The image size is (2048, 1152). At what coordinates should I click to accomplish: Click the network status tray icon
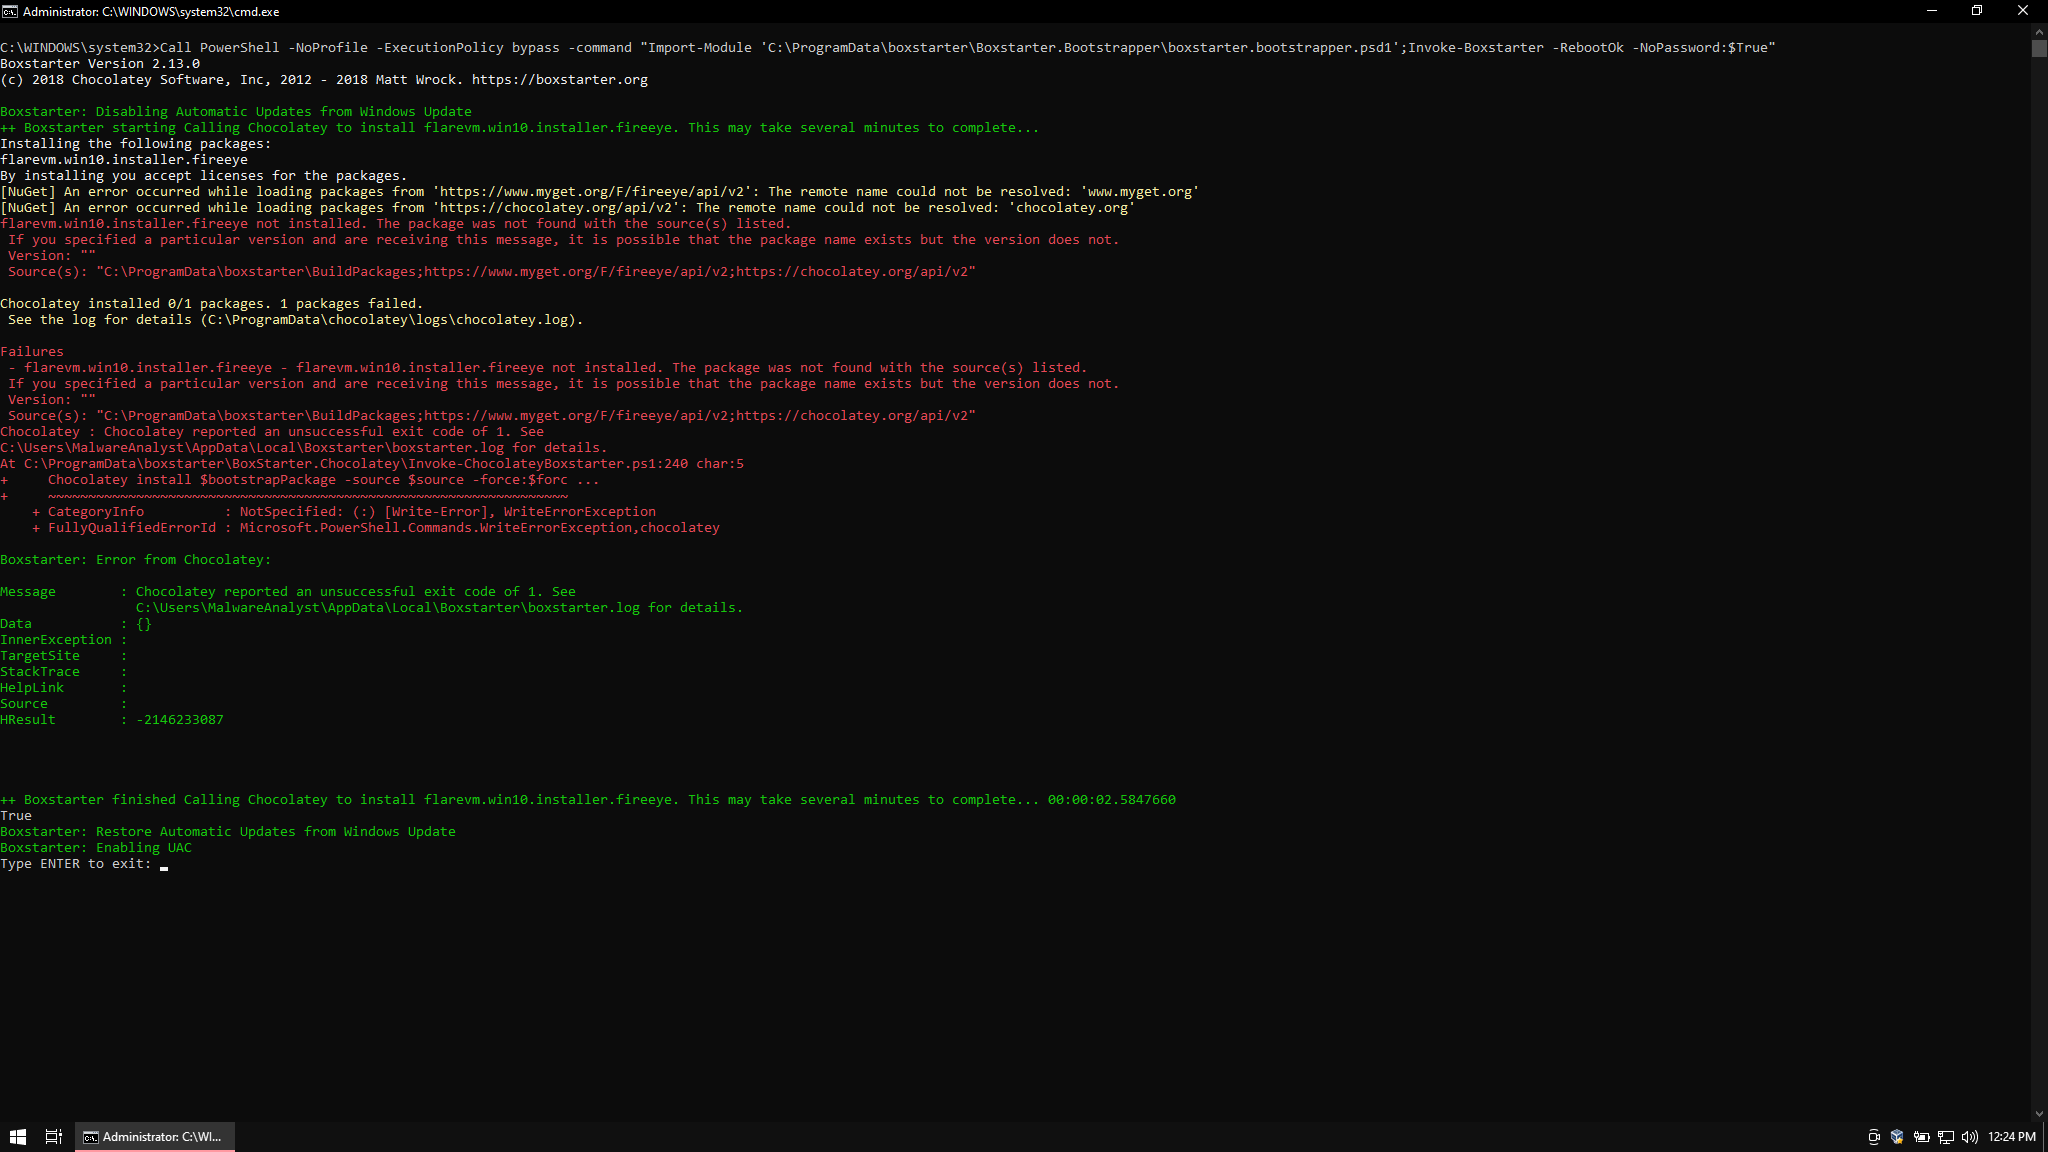tap(1946, 1137)
